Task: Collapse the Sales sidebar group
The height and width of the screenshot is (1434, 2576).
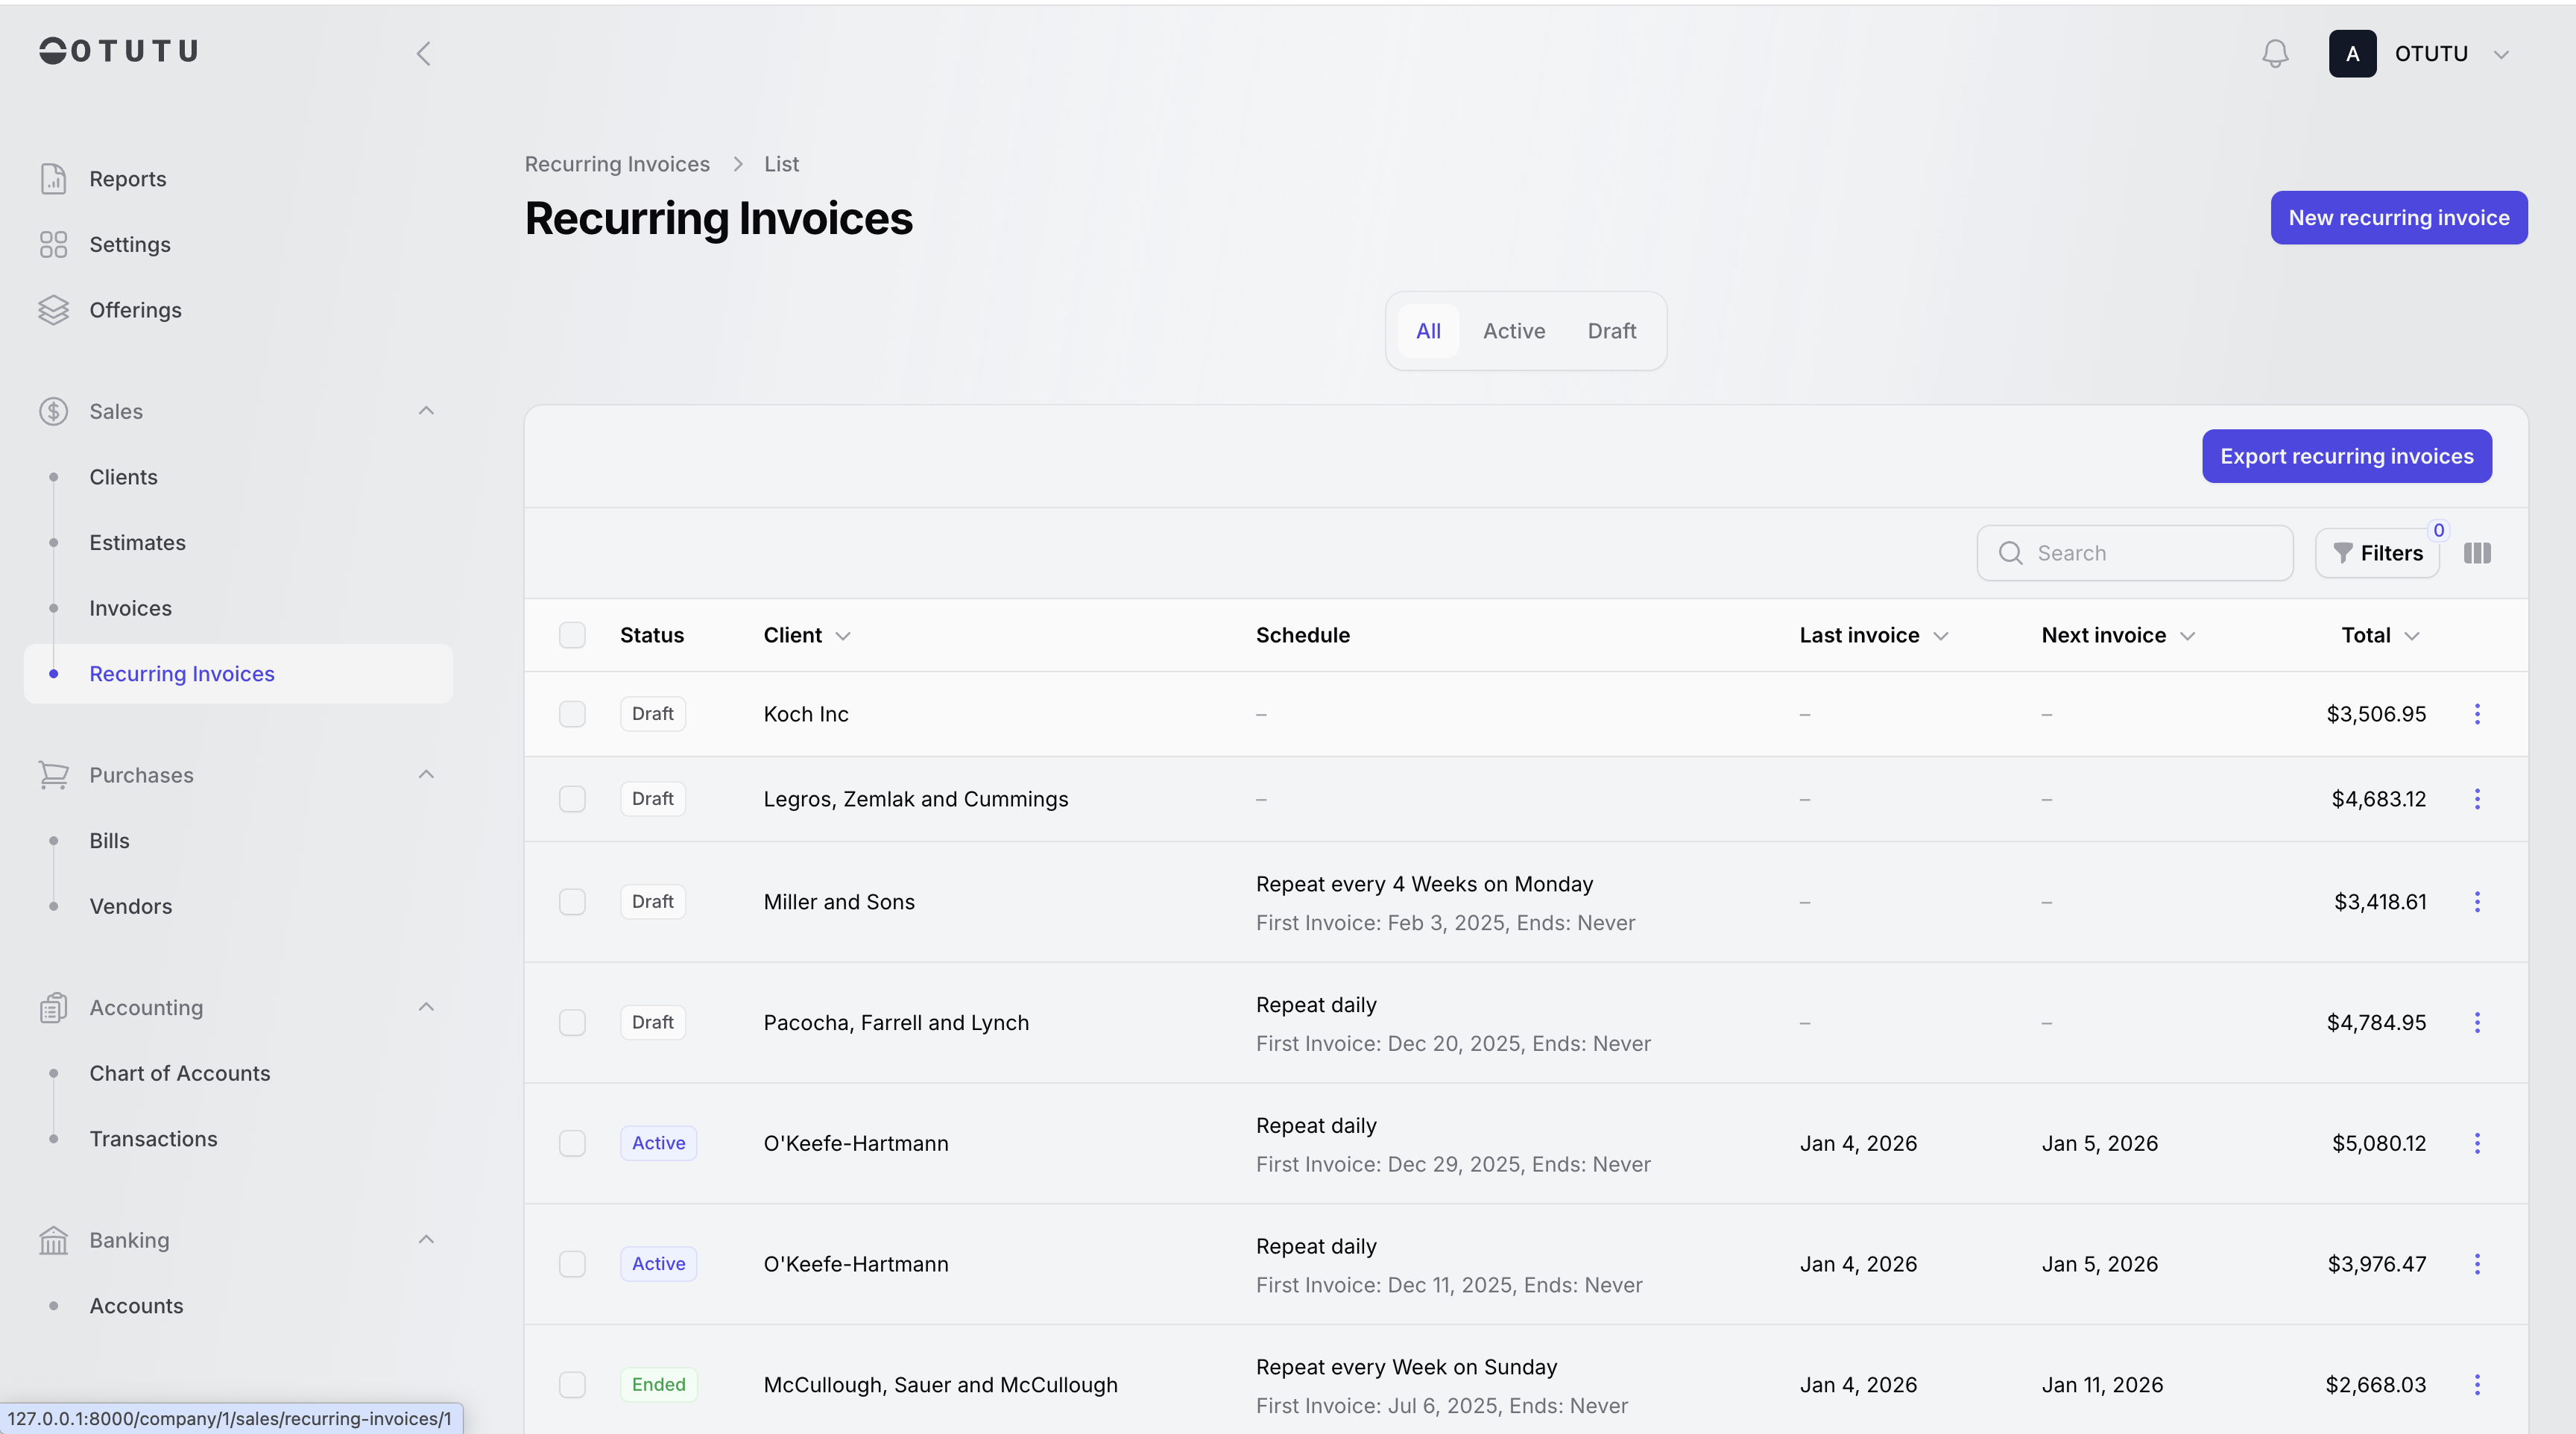Action: click(426, 411)
